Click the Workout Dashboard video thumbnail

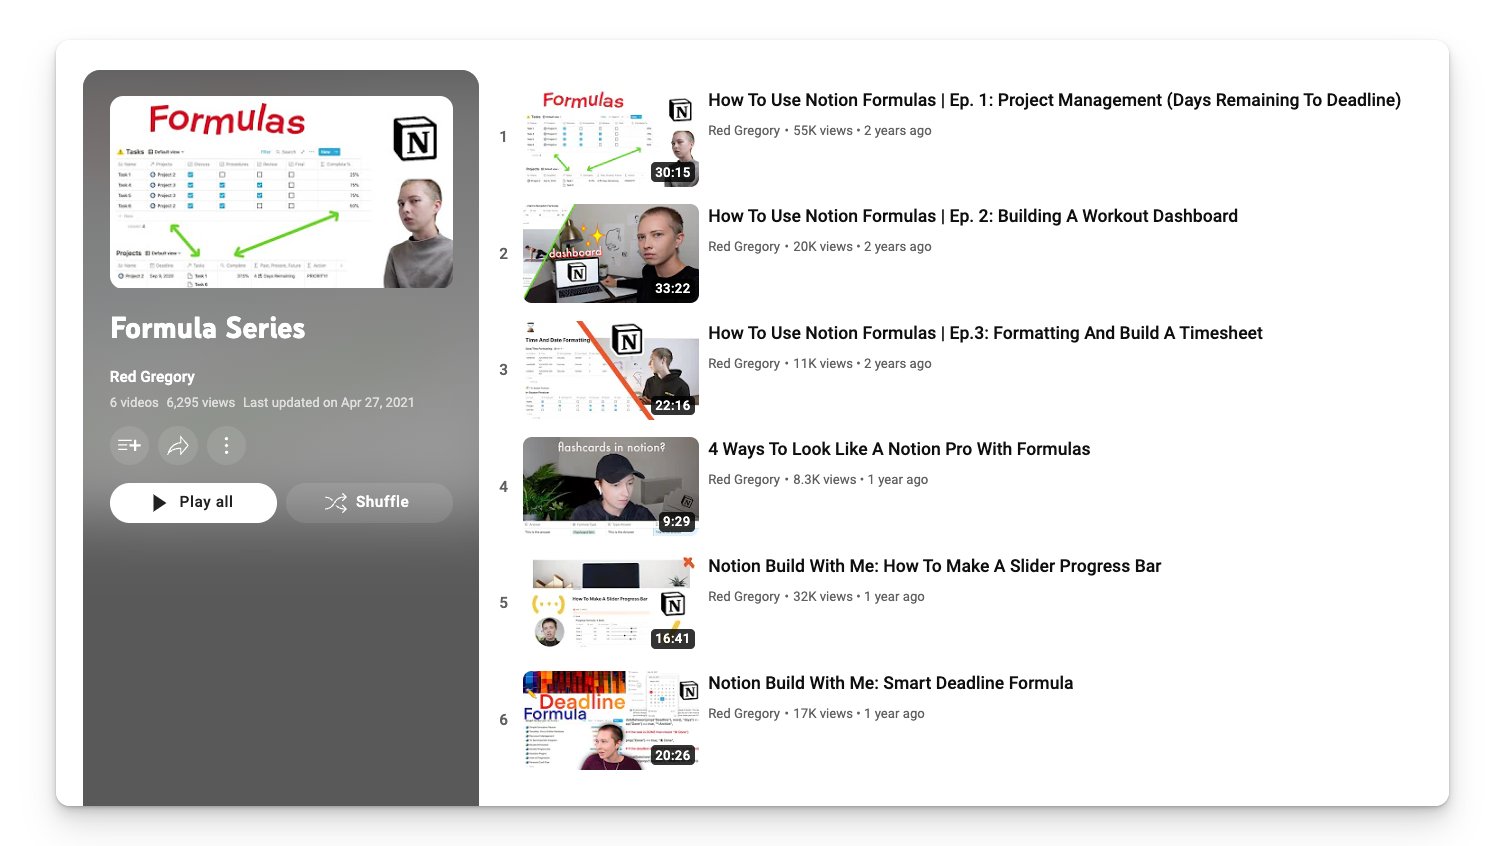(610, 253)
